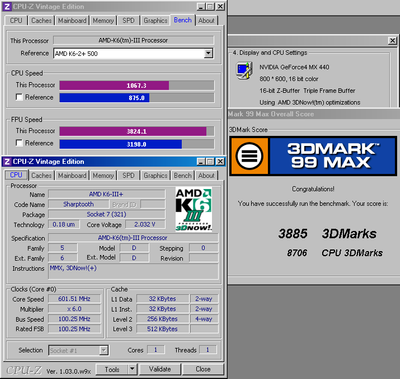Click the Cores value field

point(155,350)
